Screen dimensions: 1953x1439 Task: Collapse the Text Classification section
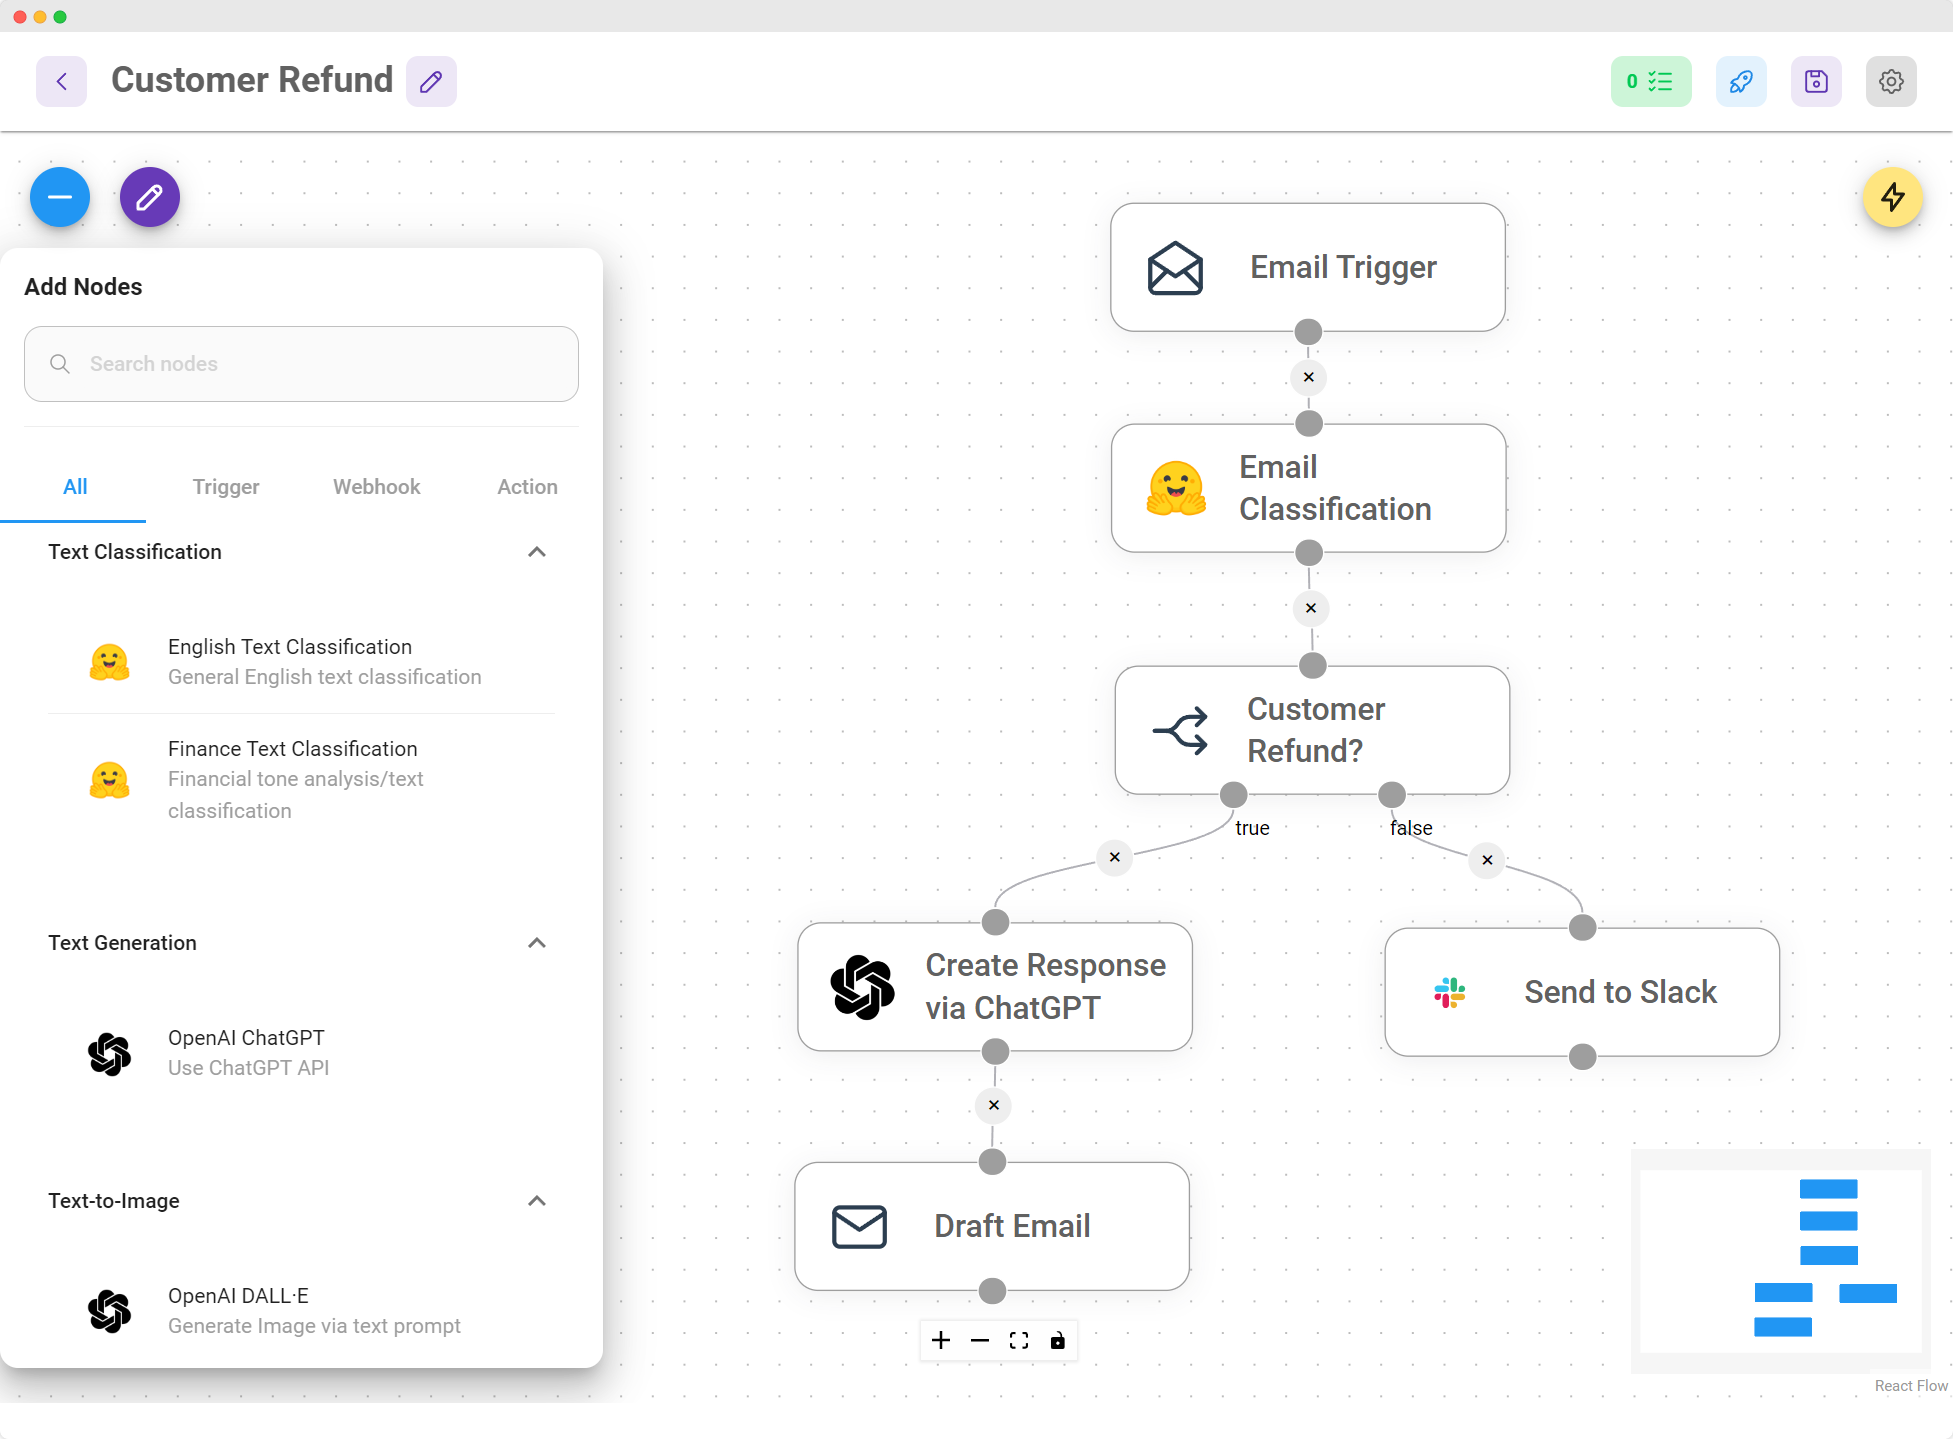click(x=537, y=552)
